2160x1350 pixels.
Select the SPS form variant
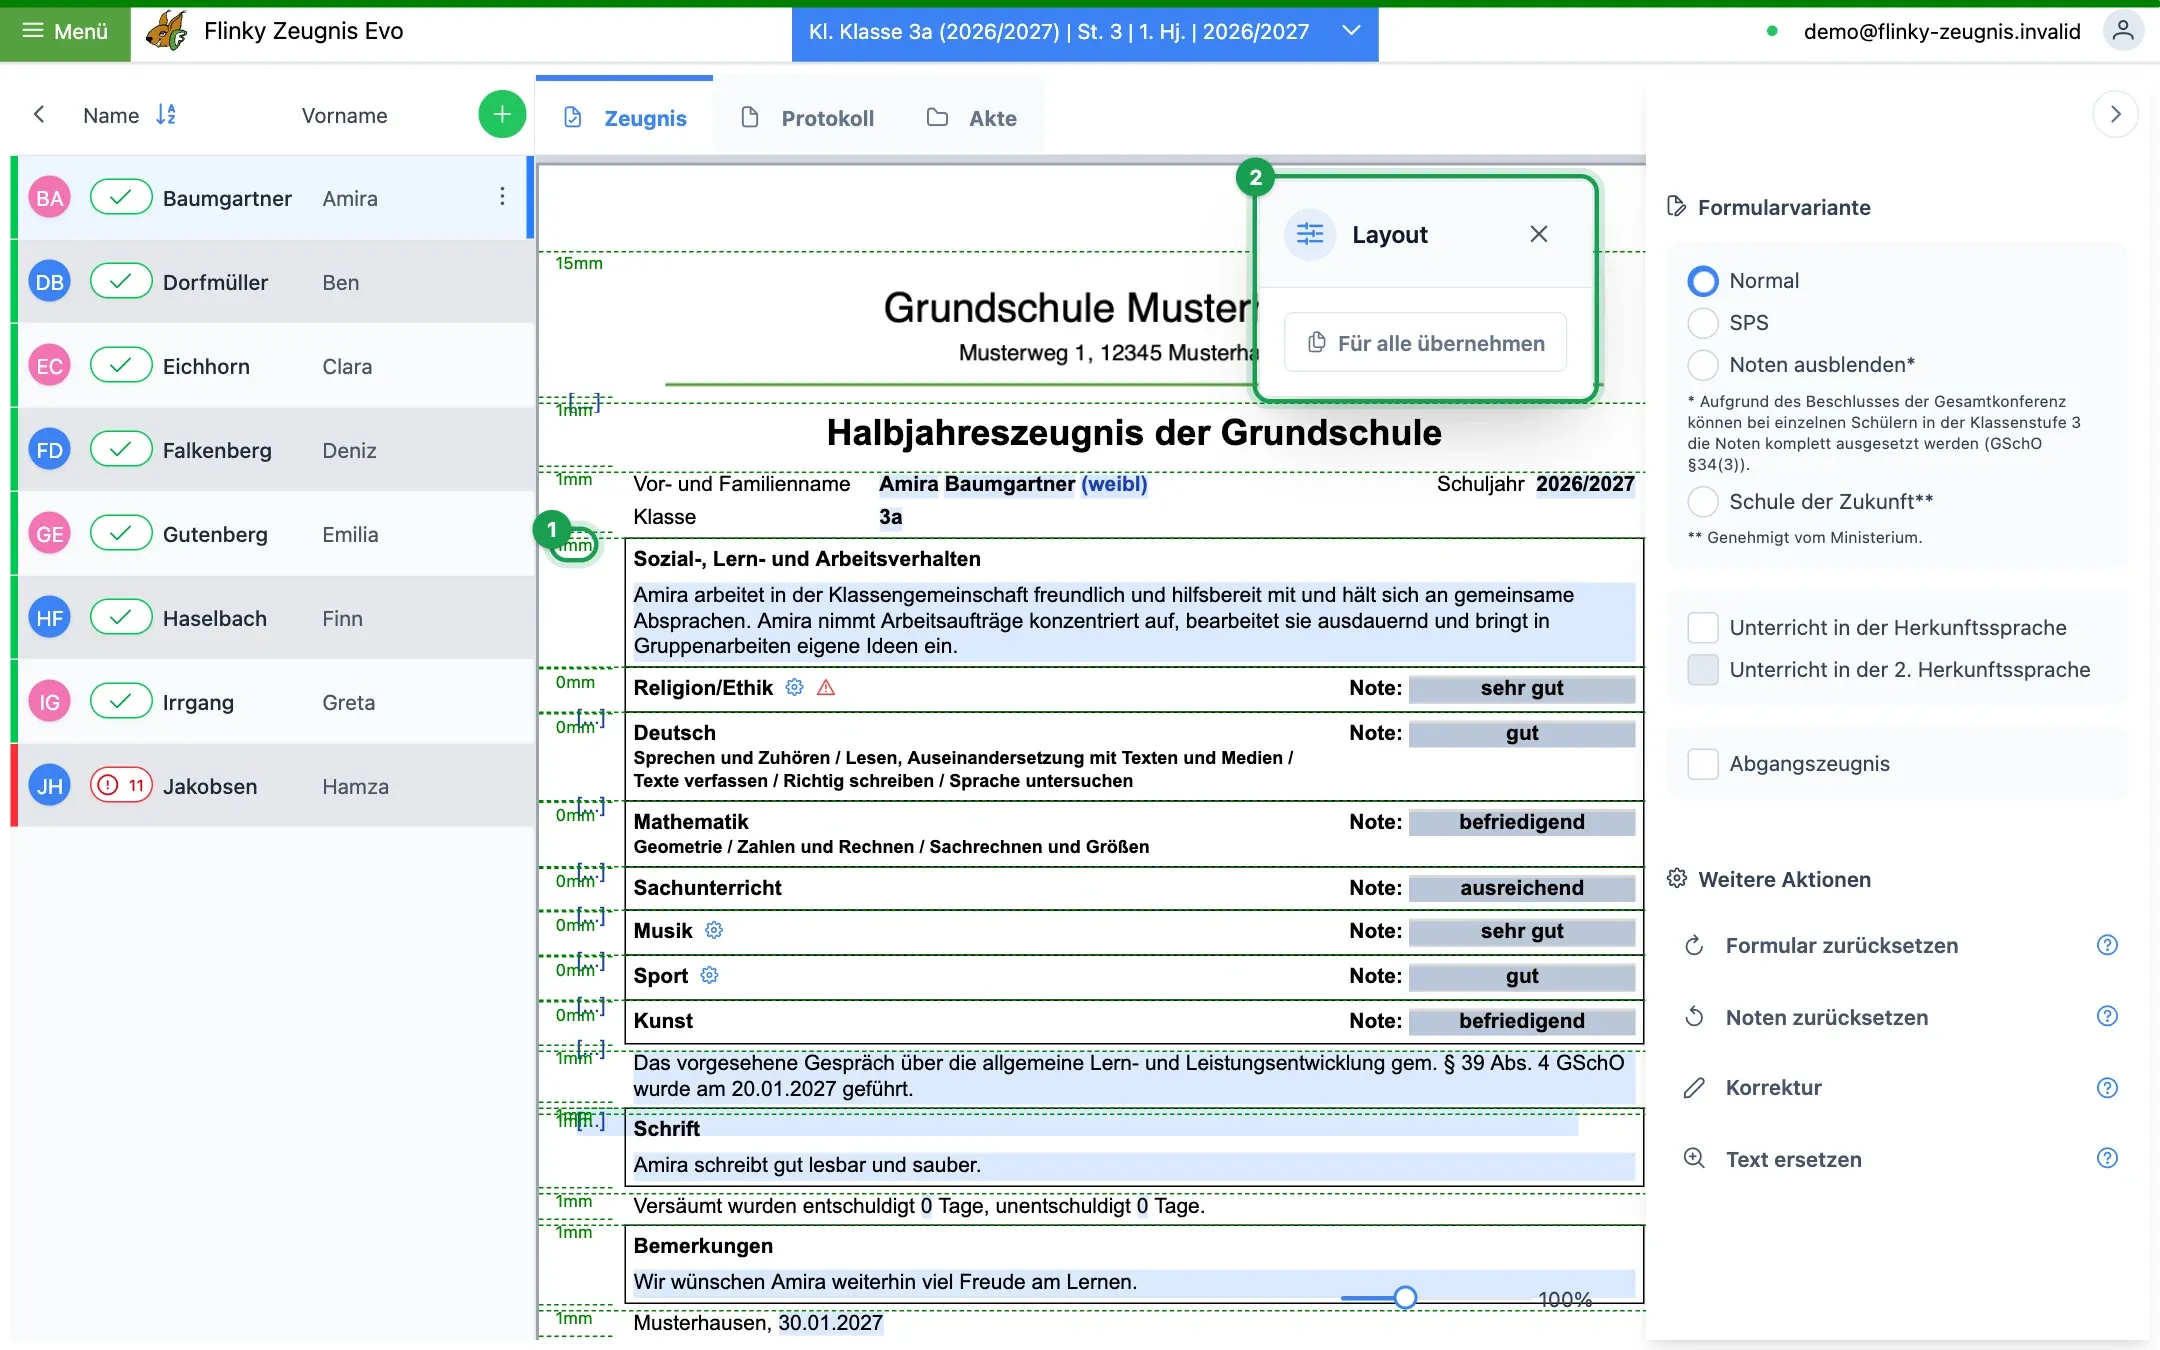tap(1703, 323)
